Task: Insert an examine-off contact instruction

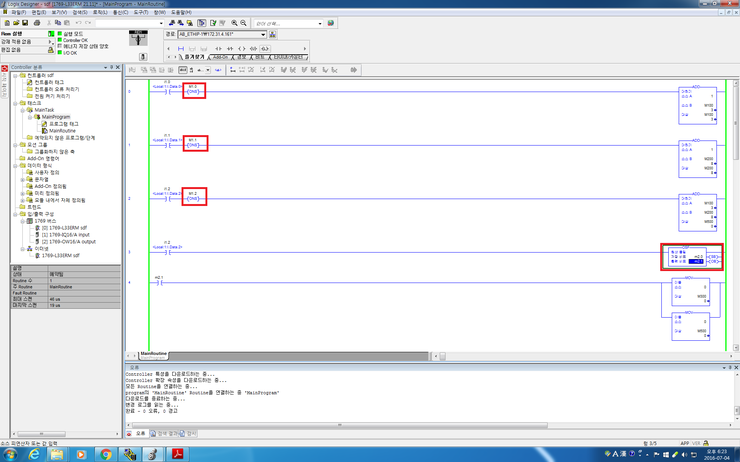Action: pyautogui.click(x=230, y=49)
